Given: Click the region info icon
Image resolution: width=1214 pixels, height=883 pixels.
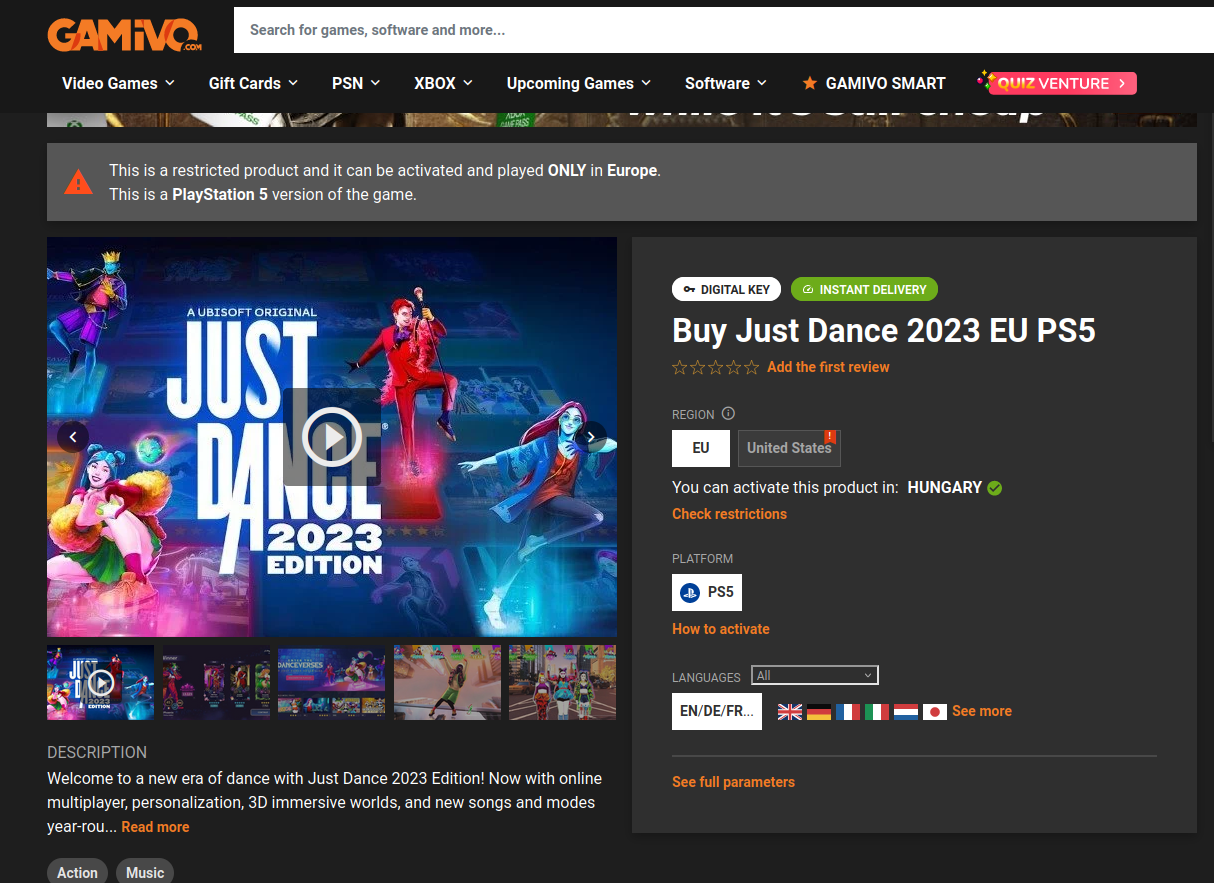Looking at the screenshot, I should coord(728,414).
